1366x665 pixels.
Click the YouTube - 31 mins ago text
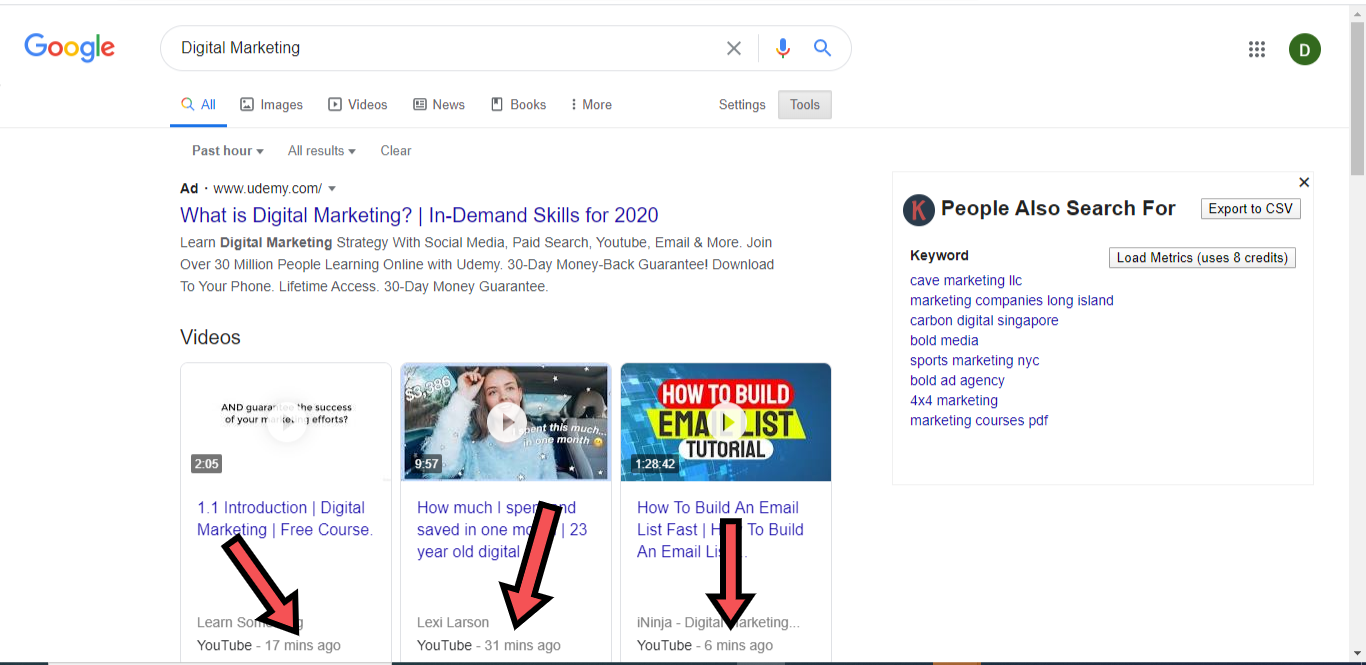tap(488, 646)
